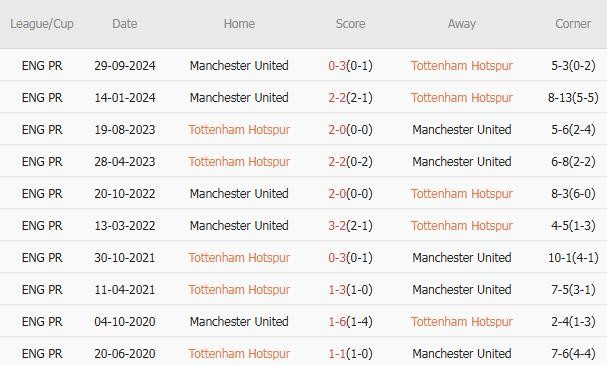Select the 2-2(0-2) score on 28-04-2023
The width and height of the screenshot is (607, 365).
pyautogui.click(x=350, y=161)
